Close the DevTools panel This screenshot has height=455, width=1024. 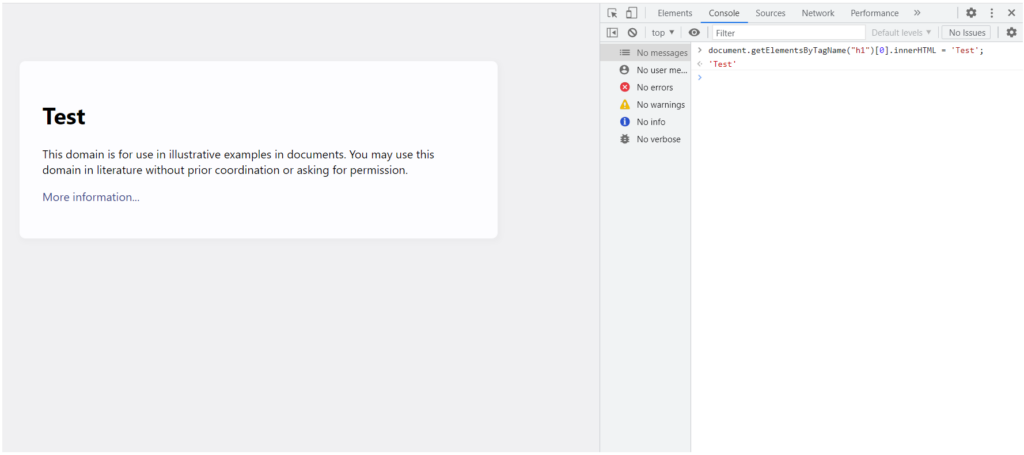(1011, 13)
